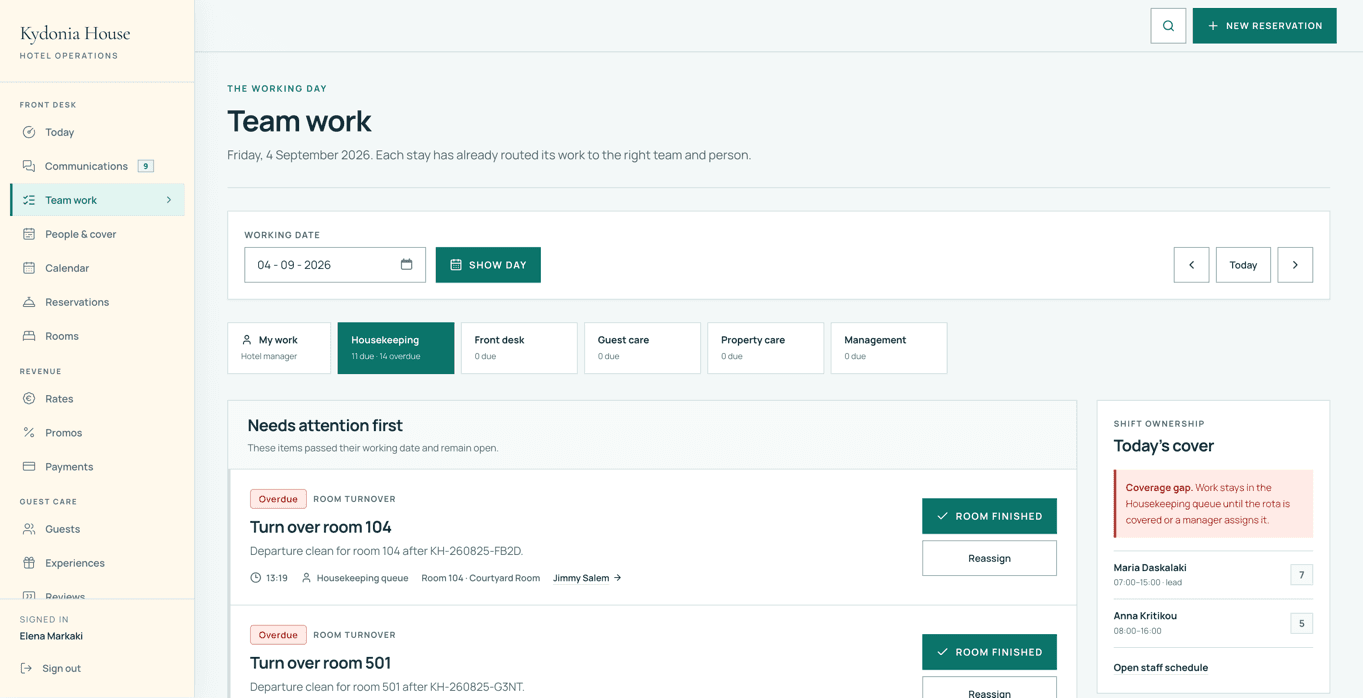The image size is (1363, 698).
Task: Select the Housekeeping tab
Action: click(x=396, y=348)
